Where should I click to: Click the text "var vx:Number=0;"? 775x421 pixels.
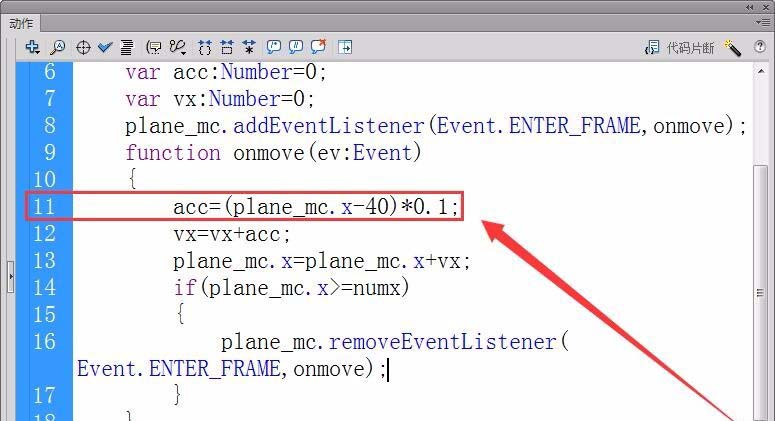pos(220,99)
